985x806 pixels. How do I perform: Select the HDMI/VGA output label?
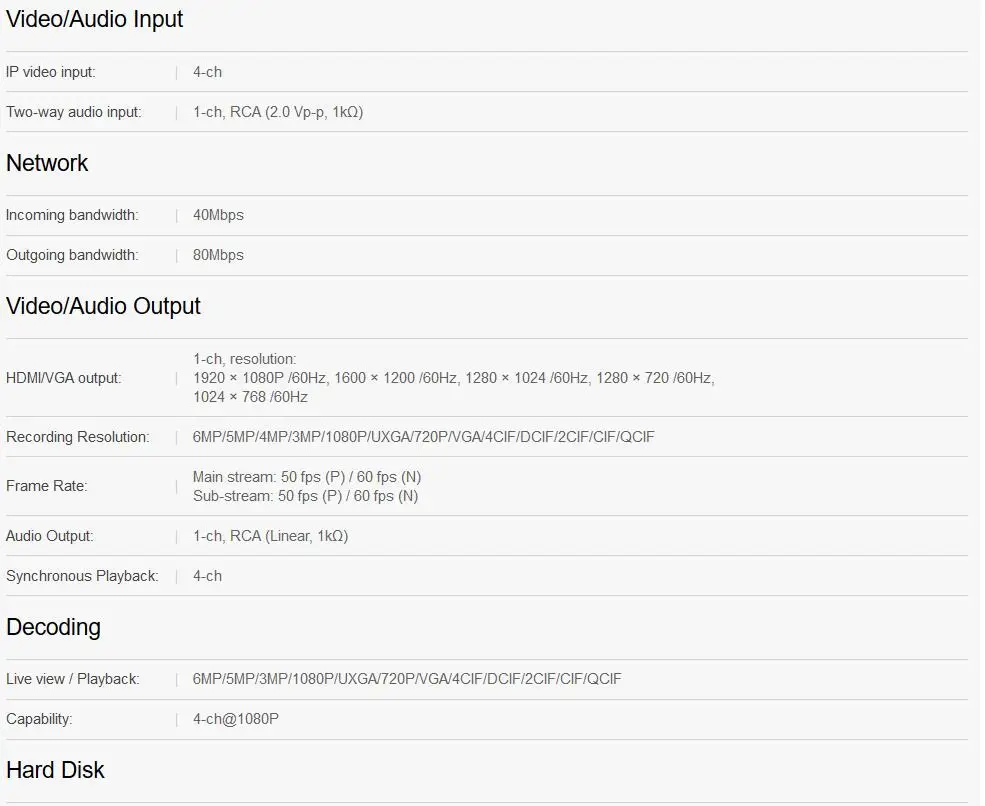coord(63,378)
